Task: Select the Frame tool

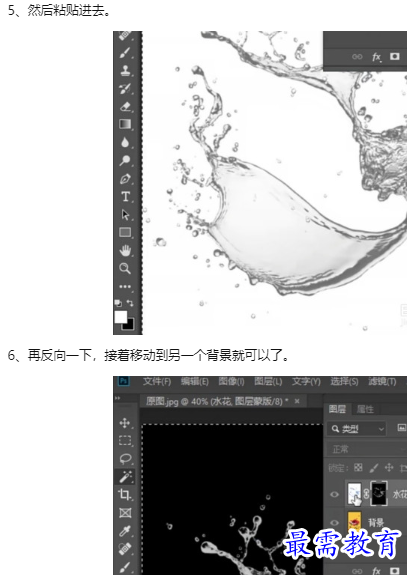Action: click(x=125, y=513)
